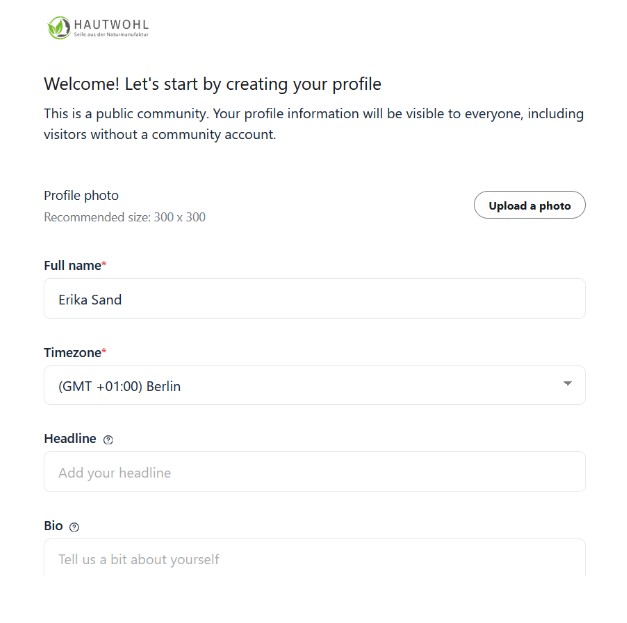Select the Bio text area
This screenshot has height=623, width=627.
tap(314, 557)
